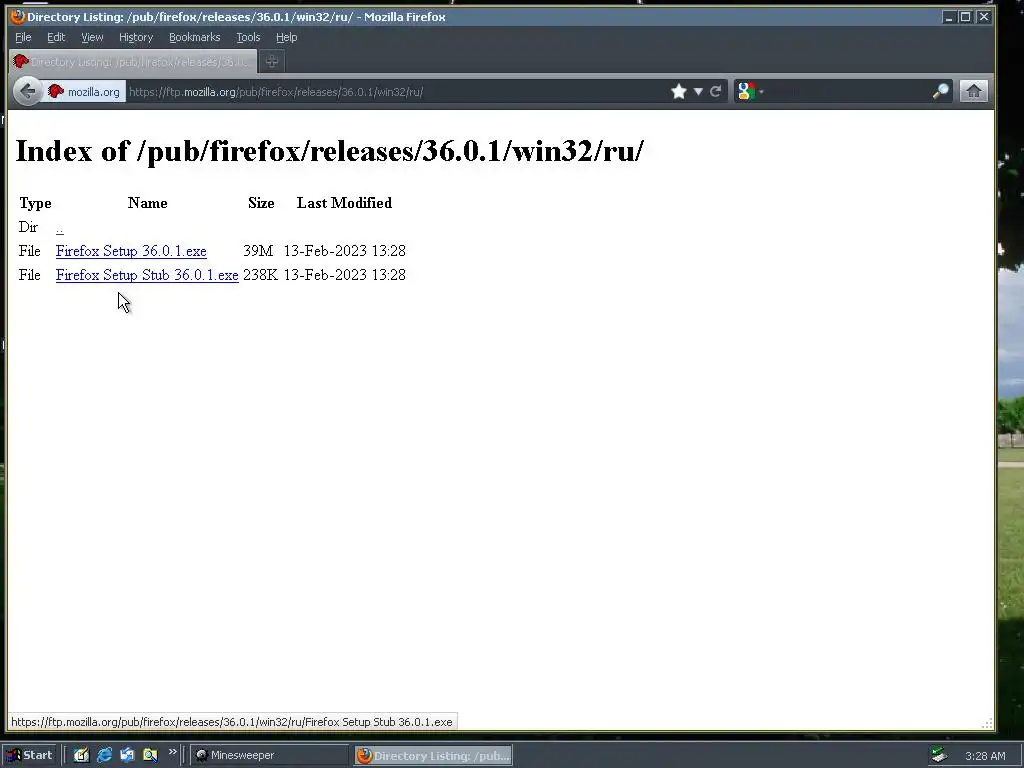Open the View menu
The image size is (1024, 768).
click(92, 37)
